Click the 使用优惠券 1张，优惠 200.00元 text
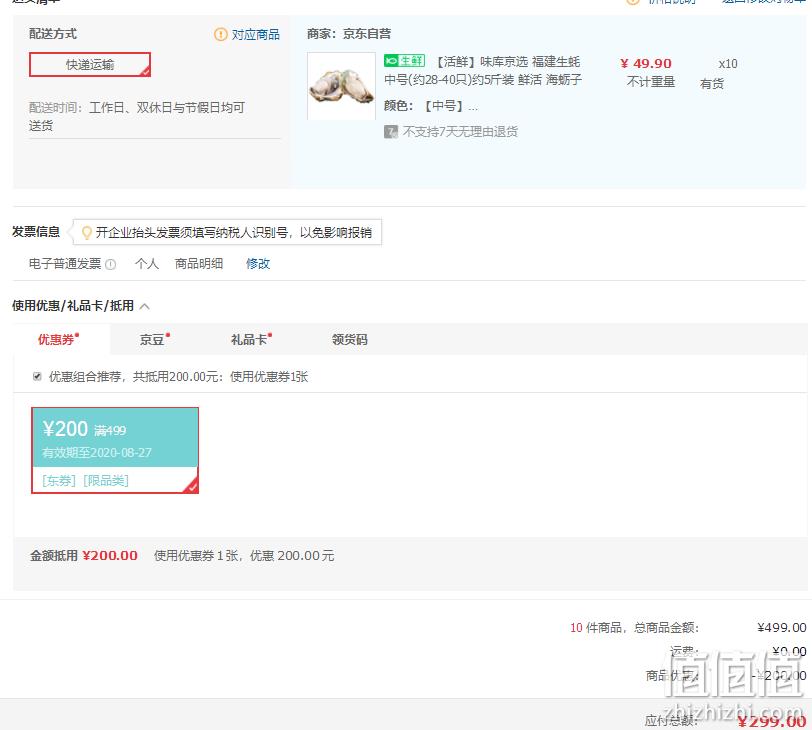 244,556
